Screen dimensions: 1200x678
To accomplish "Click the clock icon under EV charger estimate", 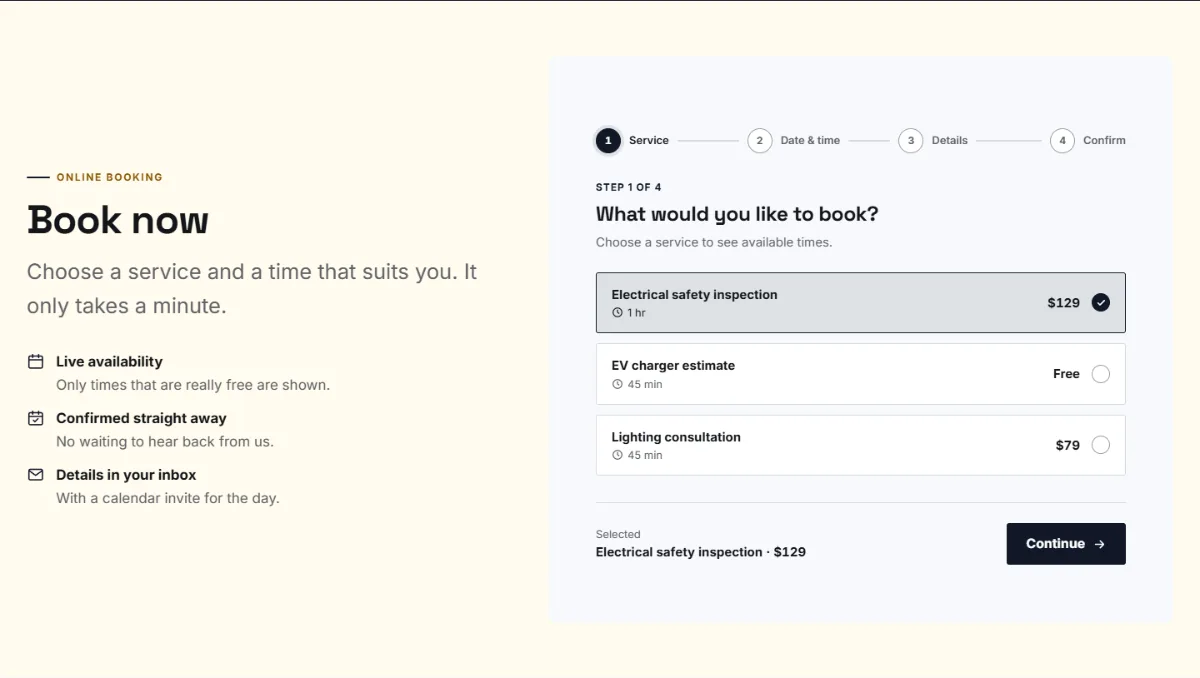I will (617, 384).
